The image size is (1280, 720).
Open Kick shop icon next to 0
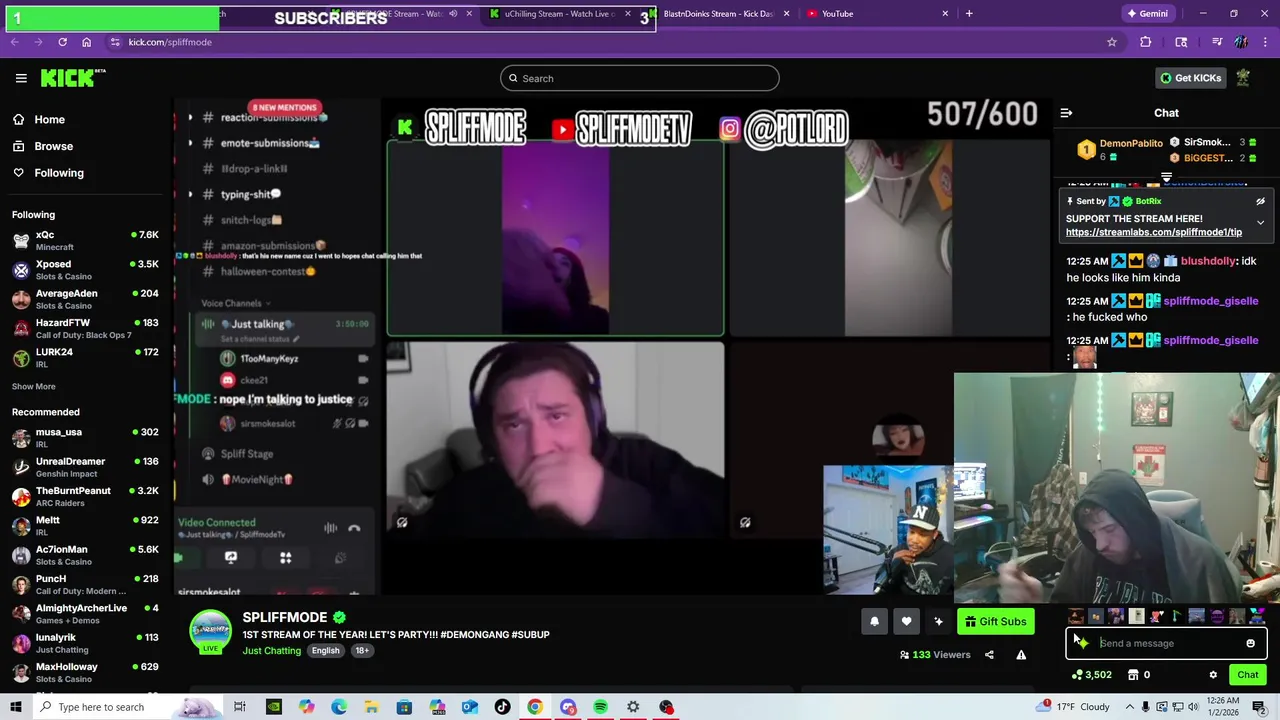pyautogui.click(x=1133, y=675)
